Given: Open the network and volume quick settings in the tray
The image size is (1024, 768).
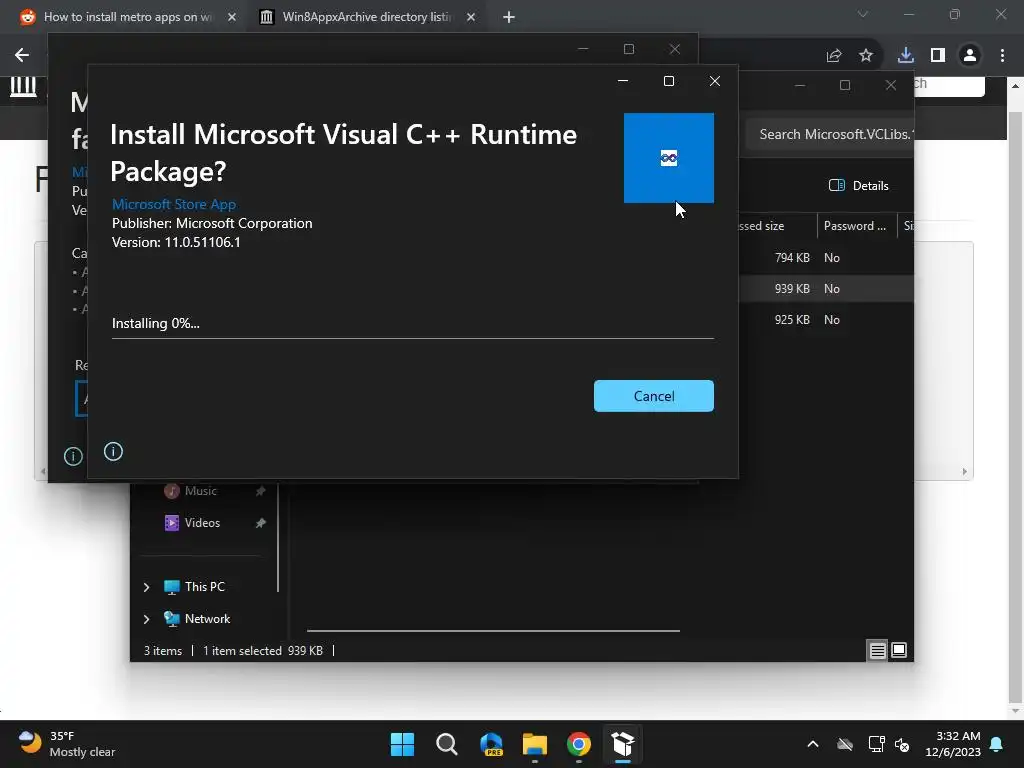Looking at the screenshot, I should pos(889,744).
